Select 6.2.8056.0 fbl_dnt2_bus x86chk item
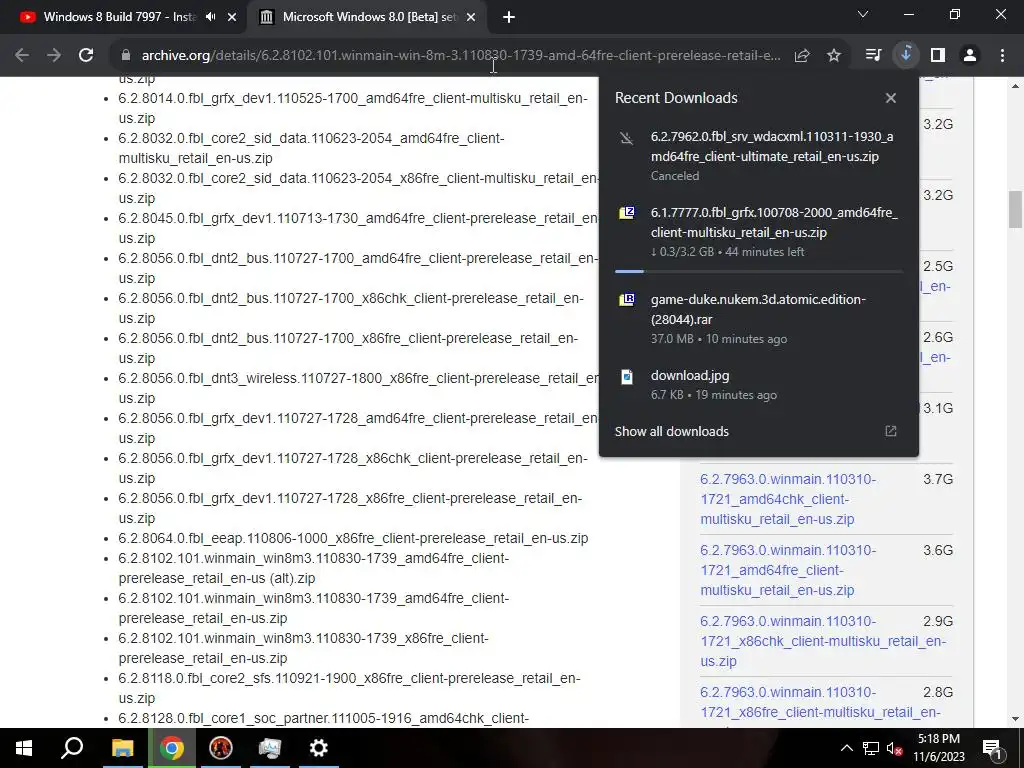Screen dimensions: 1024x768 click(351, 308)
